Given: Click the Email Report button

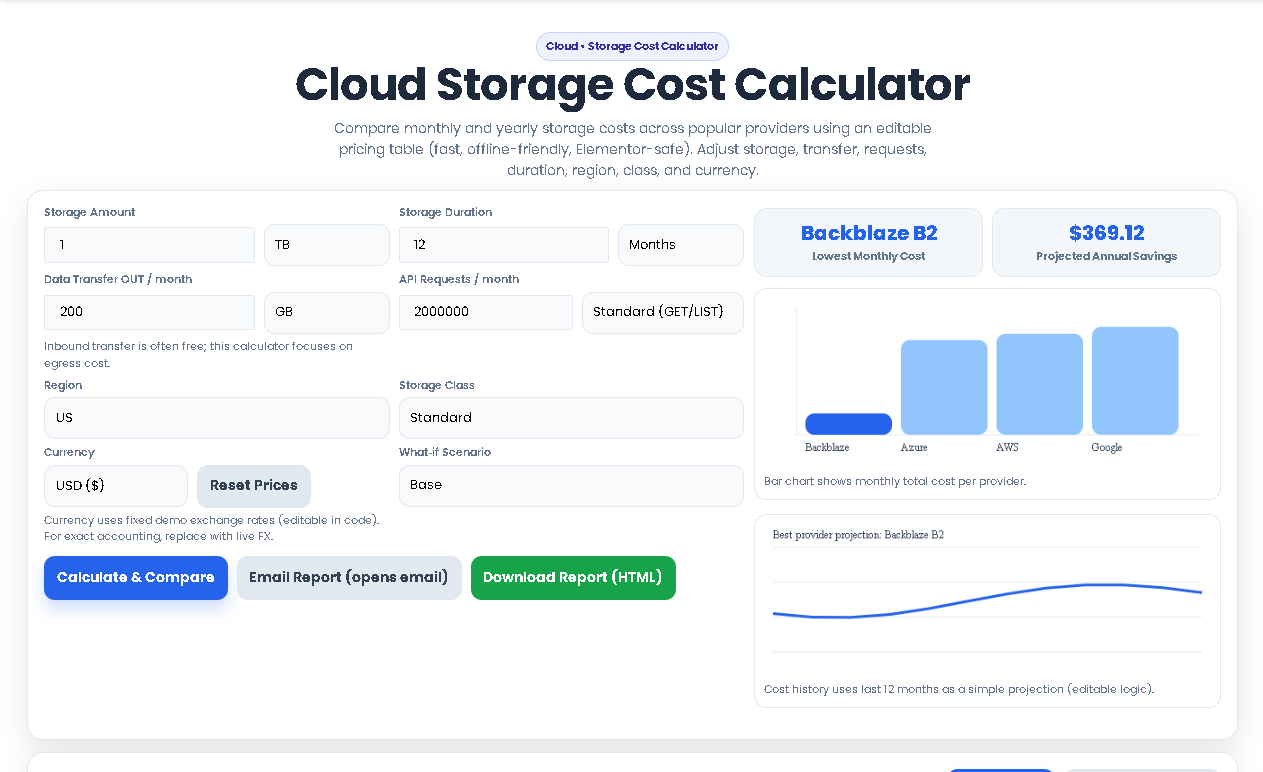Looking at the screenshot, I should coord(349,577).
